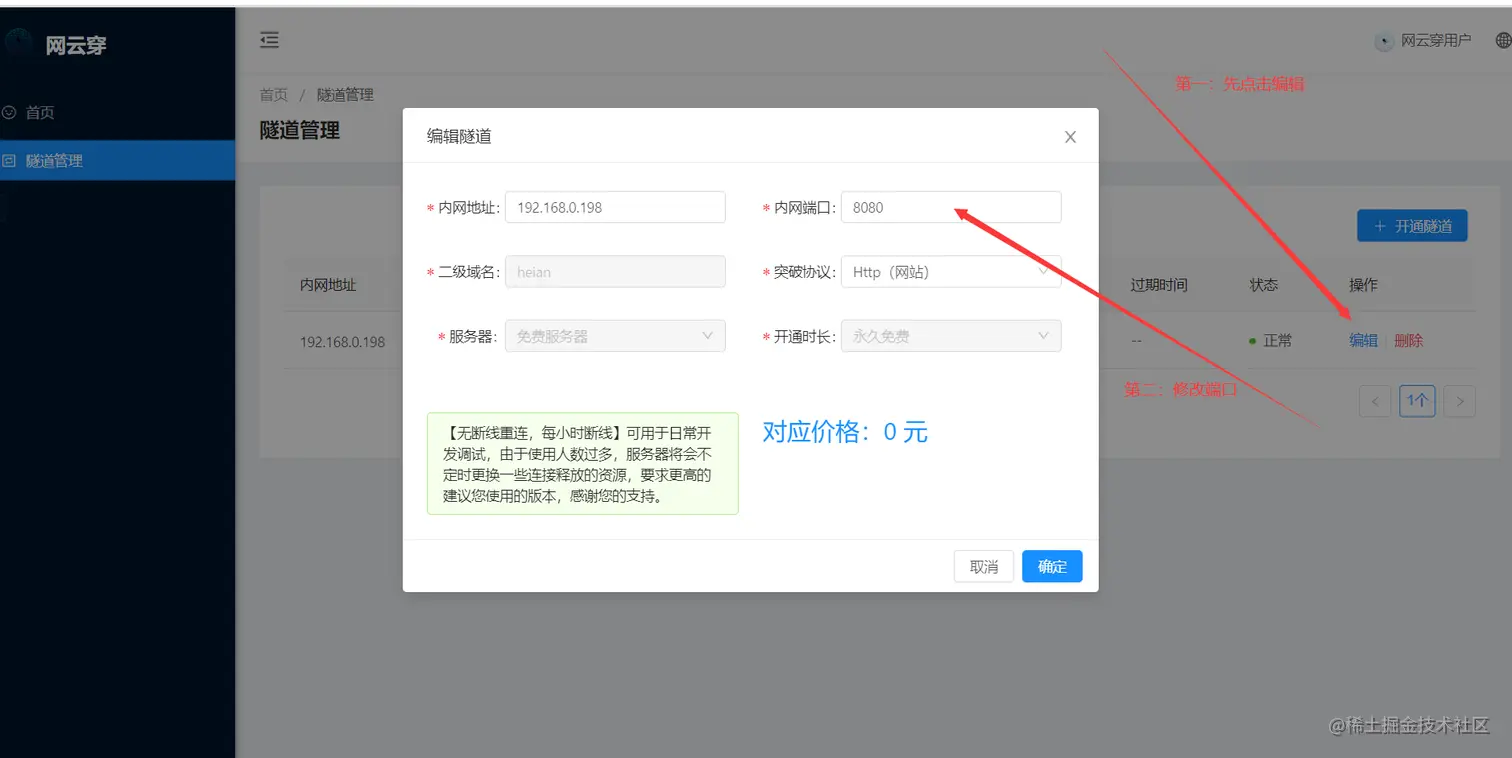
Task: Close the 编辑隧道 dialog with the X
Action: (1070, 136)
